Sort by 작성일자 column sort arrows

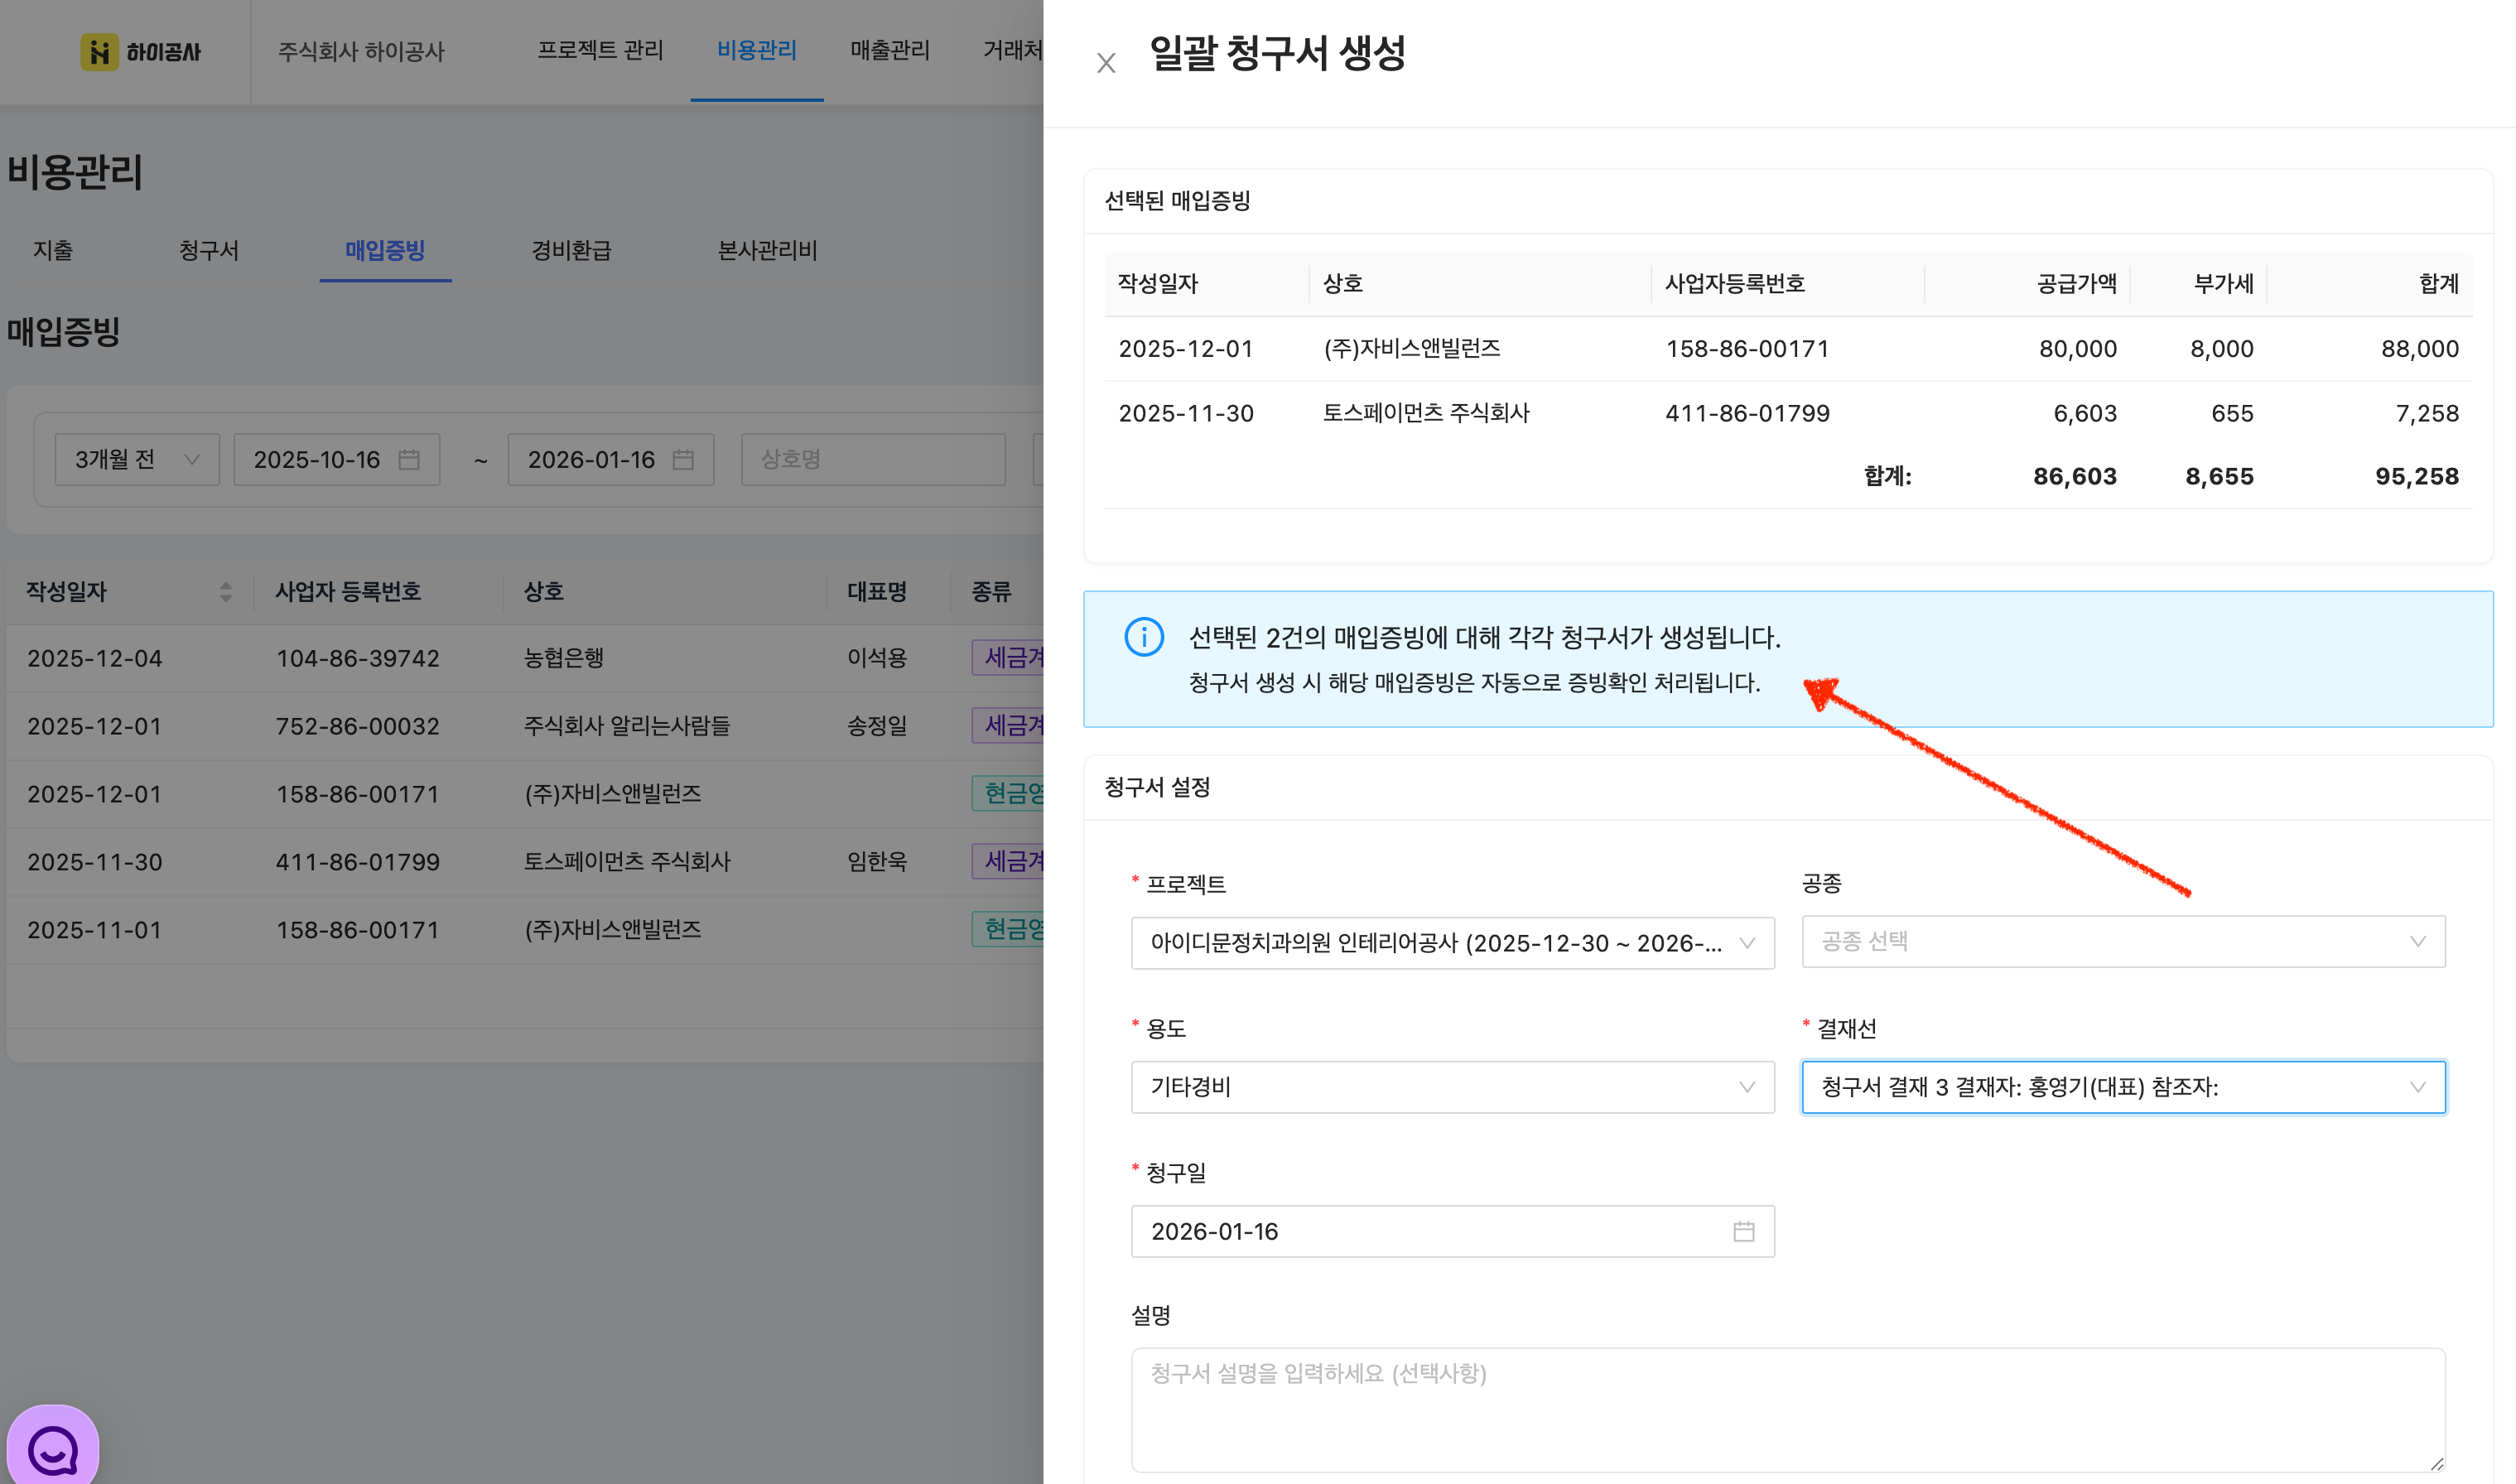226,592
